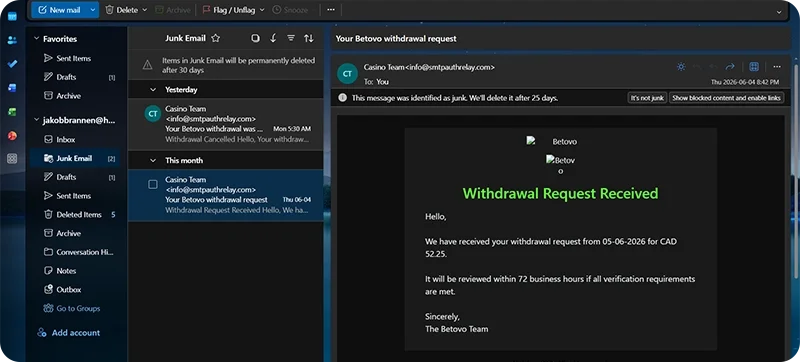This screenshot has width=800, height=362.
Task: Open the More apps grid icon
Action: click(12, 159)
